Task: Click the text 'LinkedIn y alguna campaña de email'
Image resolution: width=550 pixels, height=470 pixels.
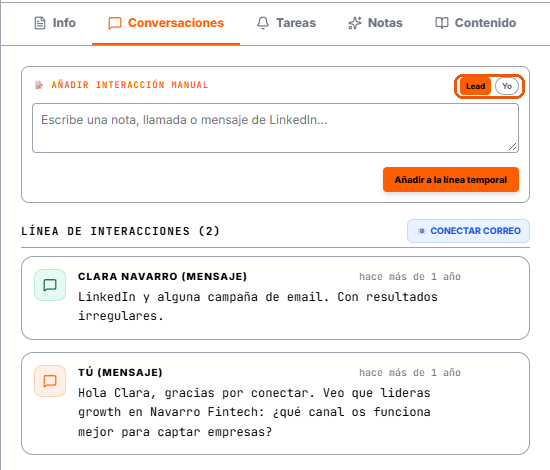Action: click(203, 297)
